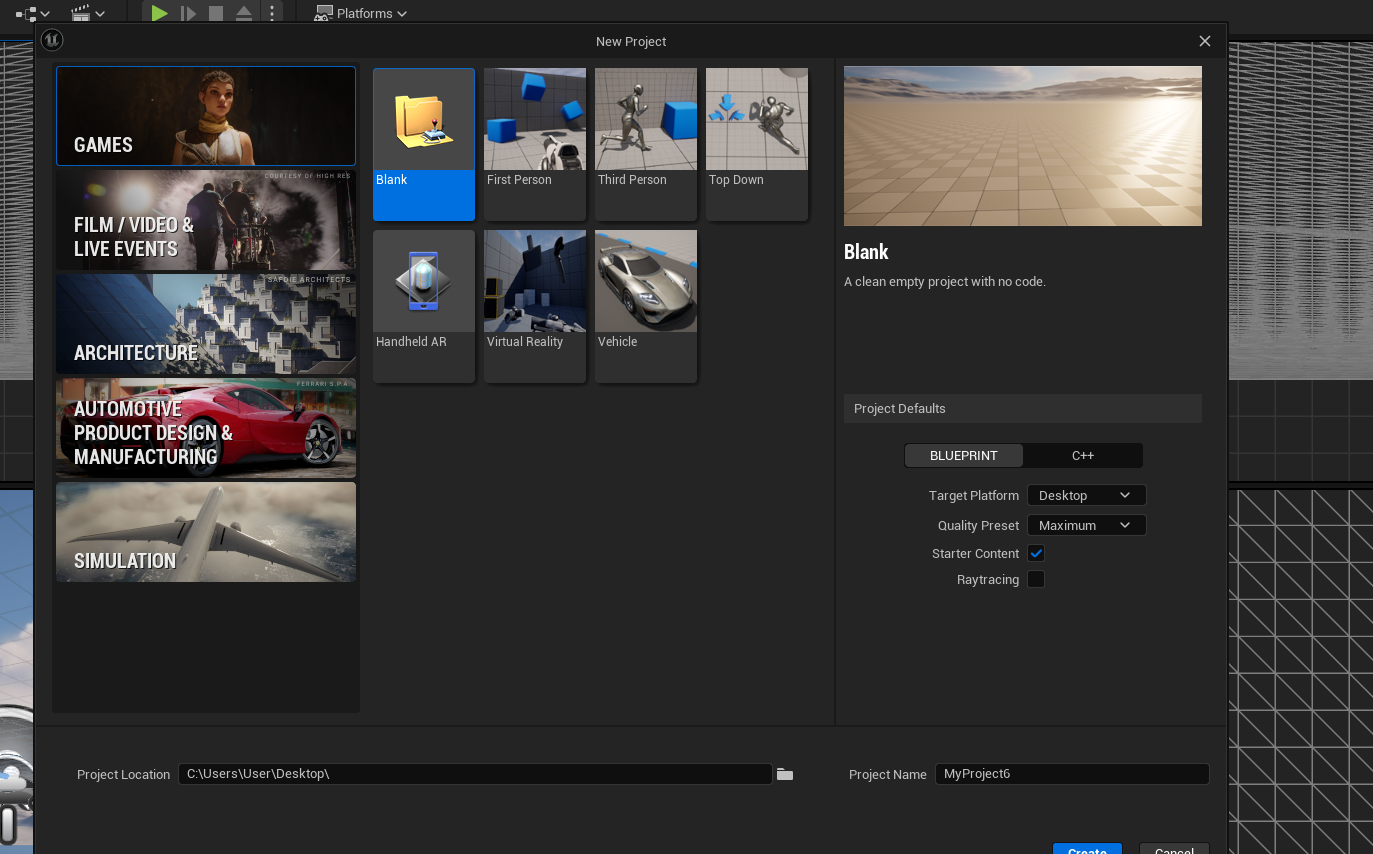Click the Stop square icon in editor toolbar

(x=216, y=13)
